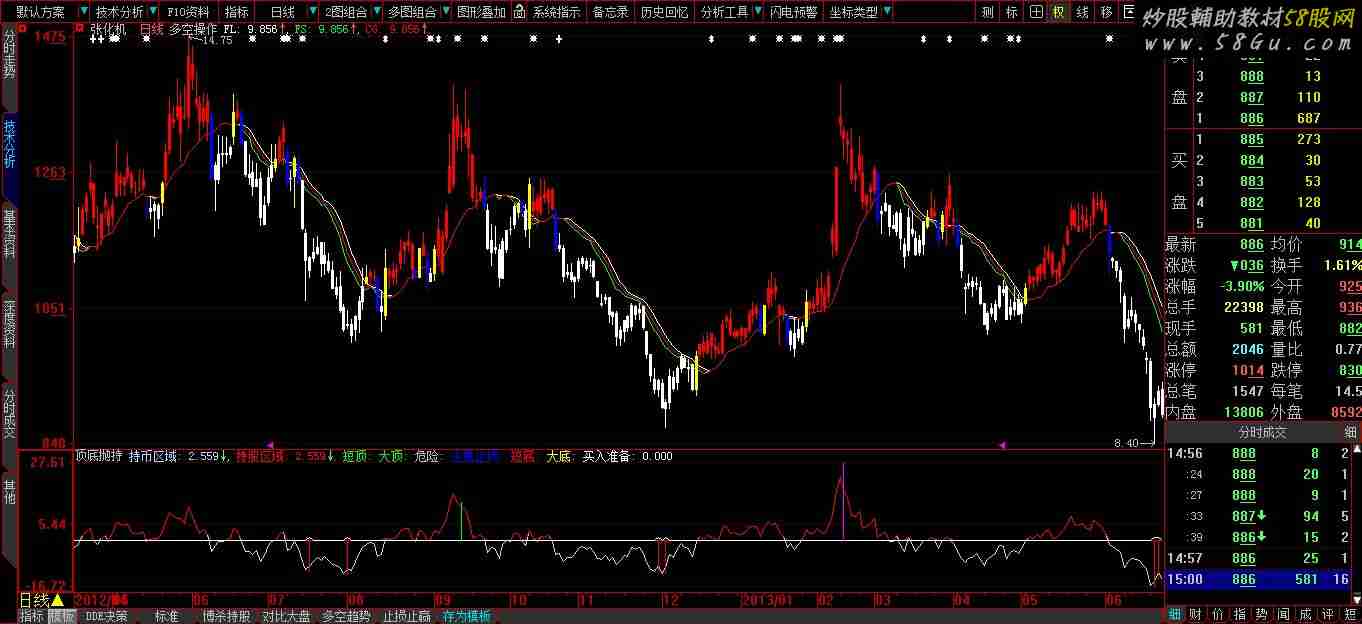Click the 线 line drawing icon

[1082, 12]
